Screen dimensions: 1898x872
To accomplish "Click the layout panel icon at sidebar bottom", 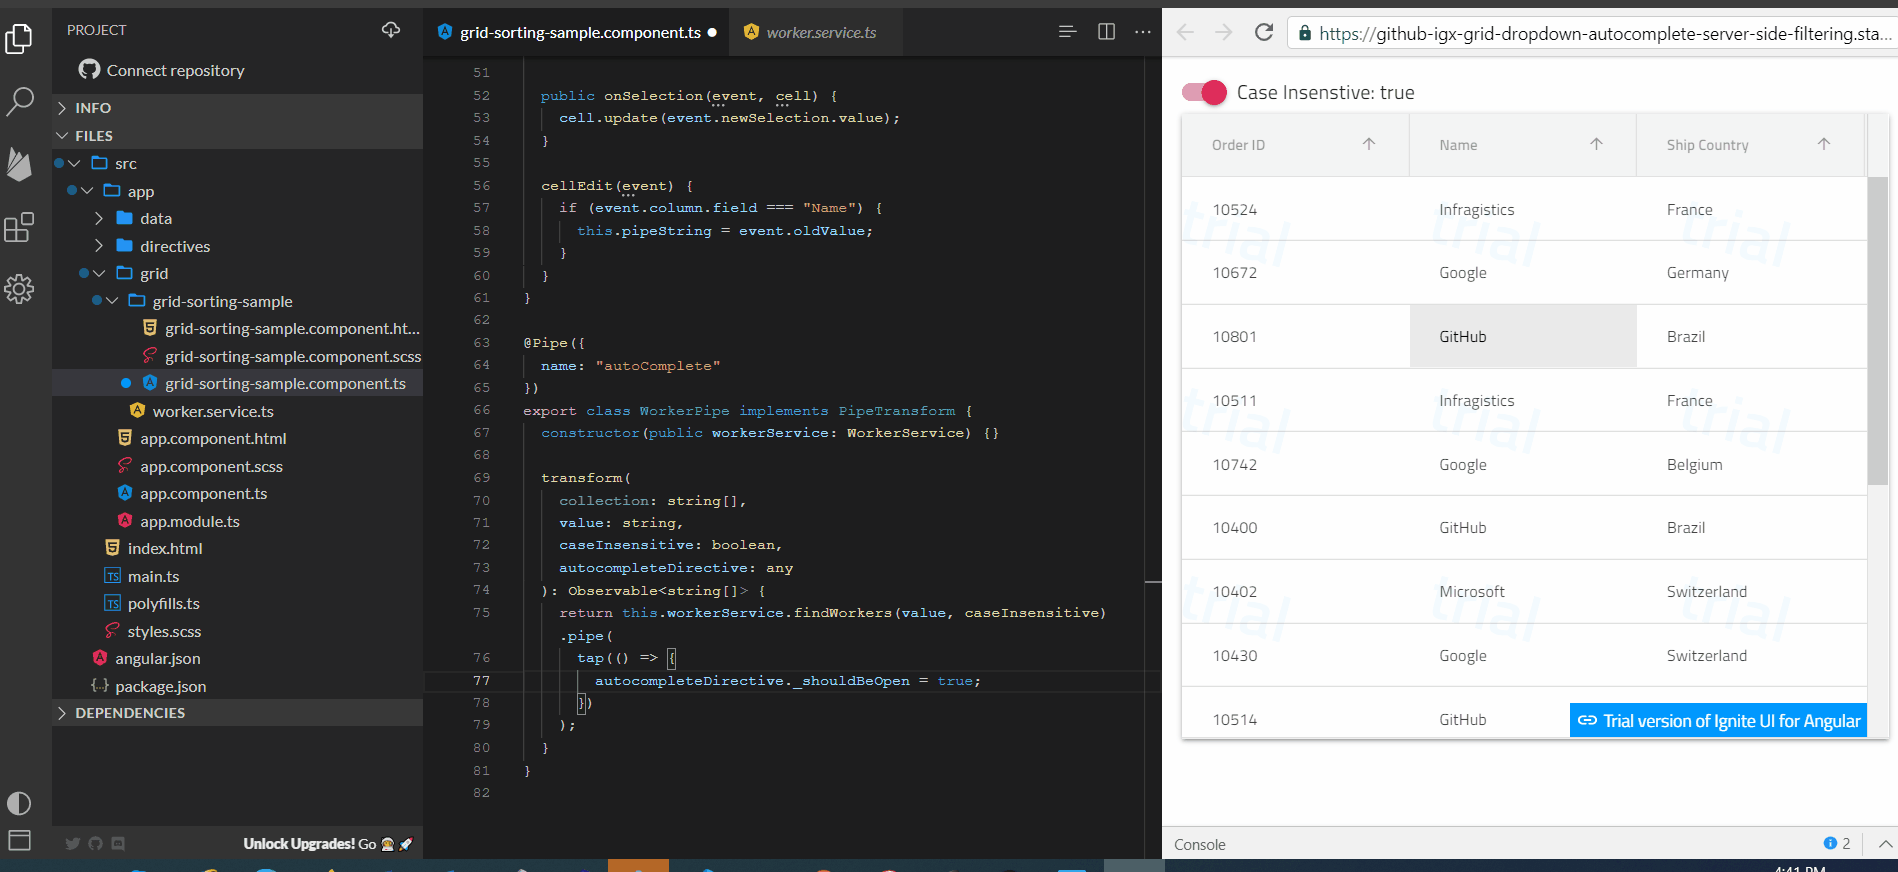I will [19, 840].
